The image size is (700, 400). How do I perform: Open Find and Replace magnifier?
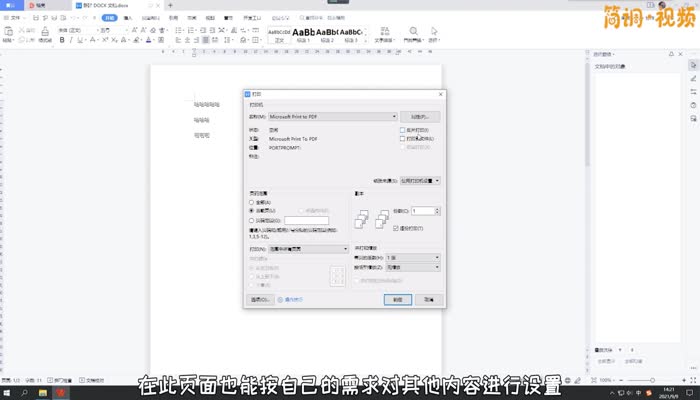pyautogui.click(x=414, y=31)
